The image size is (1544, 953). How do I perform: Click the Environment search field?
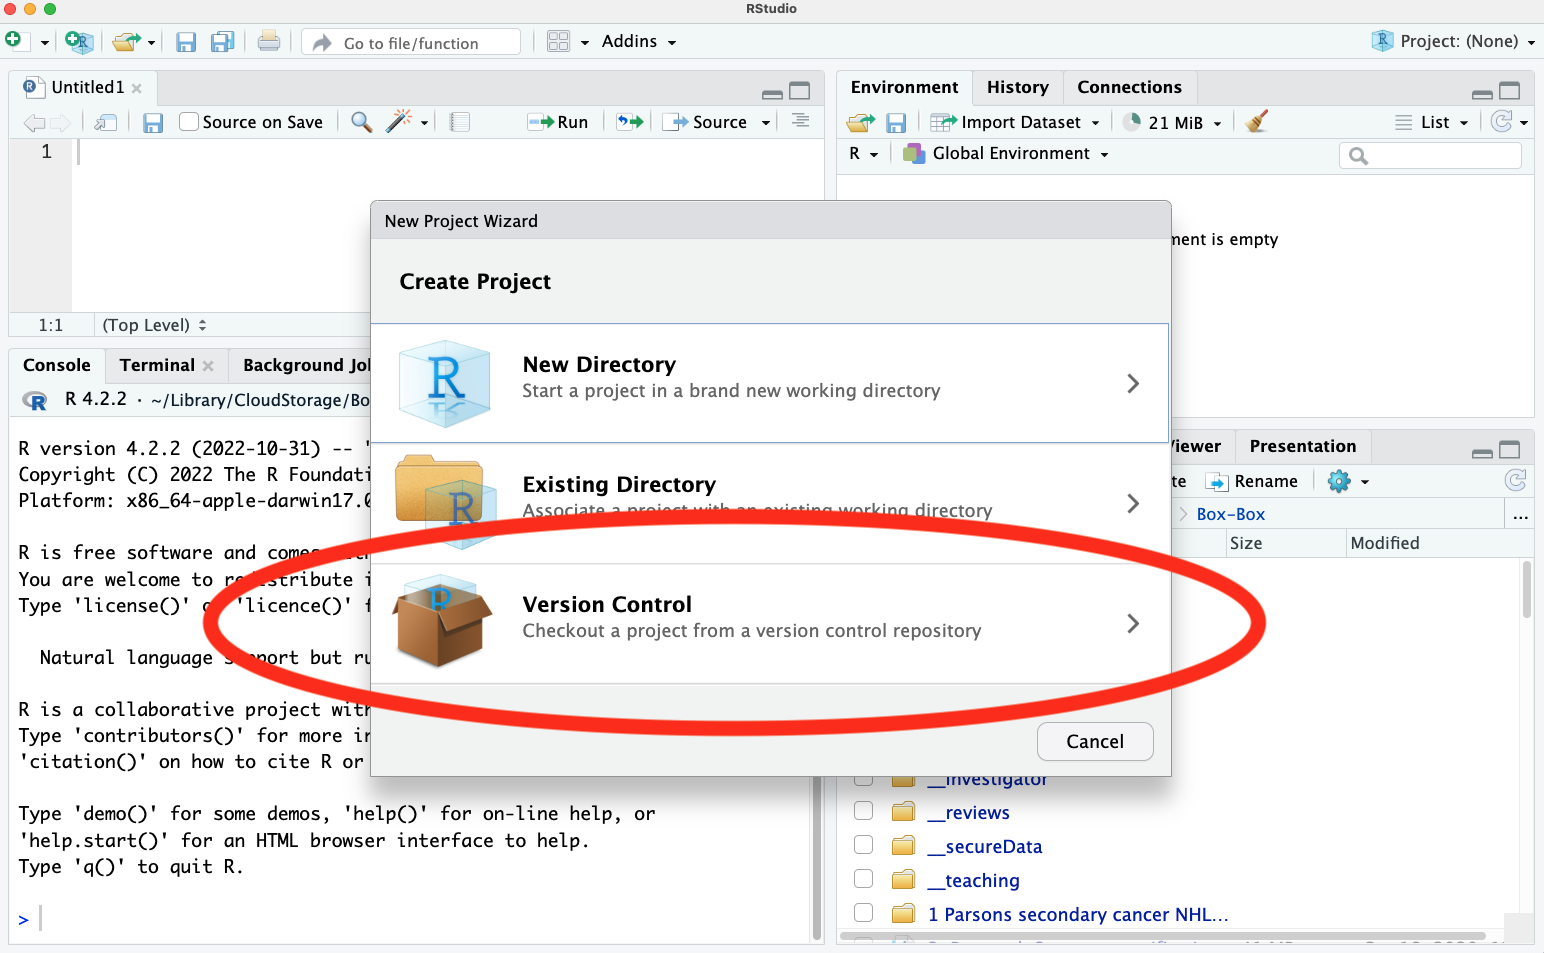tap(1430, 155)
